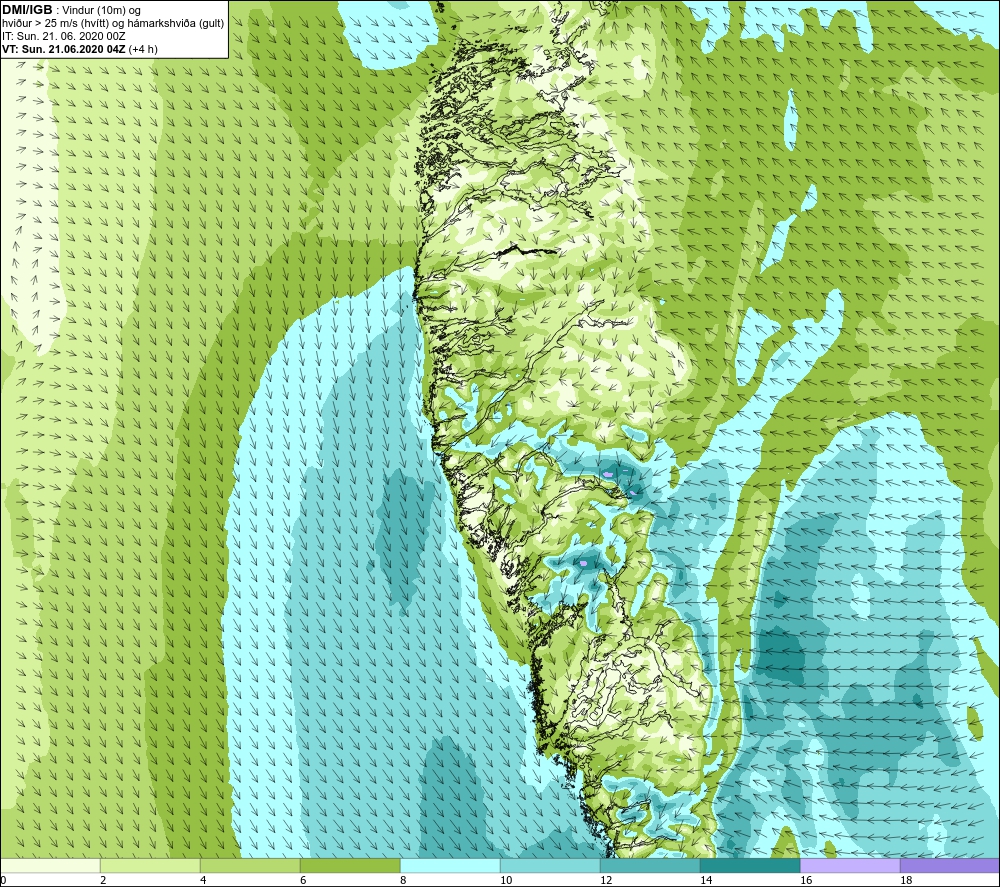Click the scale label 16
Image resolution: width=1000 pixels, height=887 pixels.
[806, 881]
